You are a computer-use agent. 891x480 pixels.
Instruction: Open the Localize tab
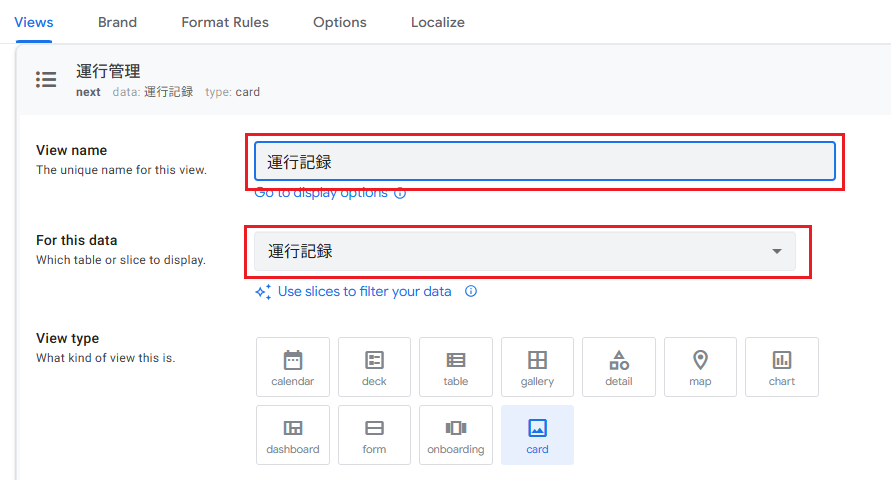(x=437, y=22)
